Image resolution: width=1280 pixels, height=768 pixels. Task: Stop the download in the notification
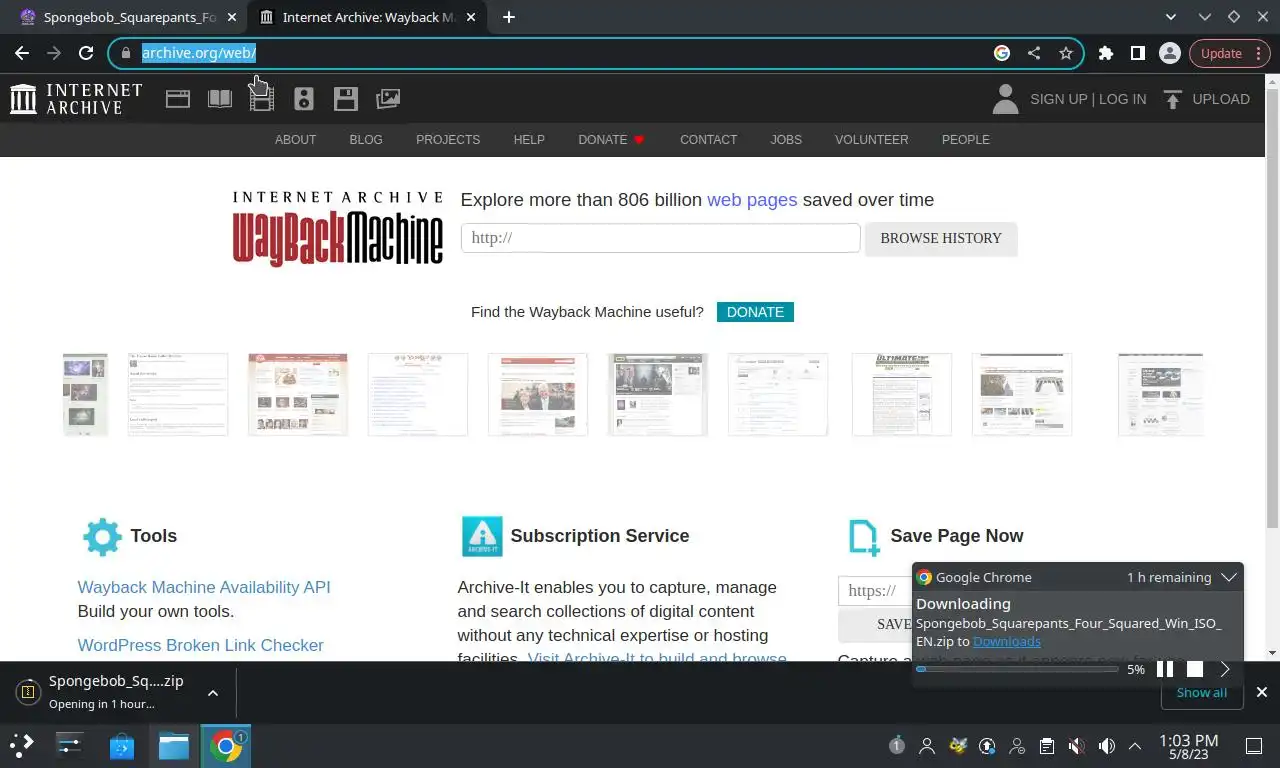point(1195,669)
